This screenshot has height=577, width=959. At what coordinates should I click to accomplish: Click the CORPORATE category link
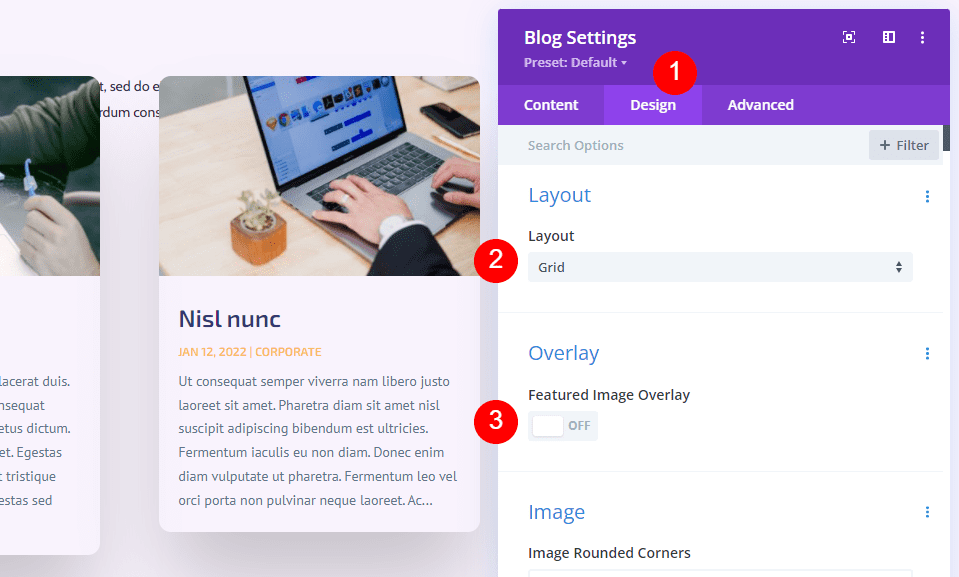coord(288,352)
